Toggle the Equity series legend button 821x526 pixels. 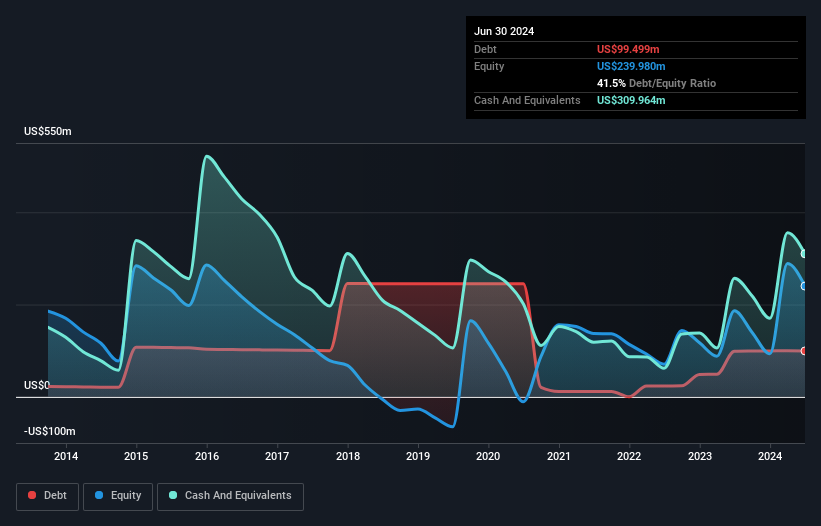click(x=118, y=496)
